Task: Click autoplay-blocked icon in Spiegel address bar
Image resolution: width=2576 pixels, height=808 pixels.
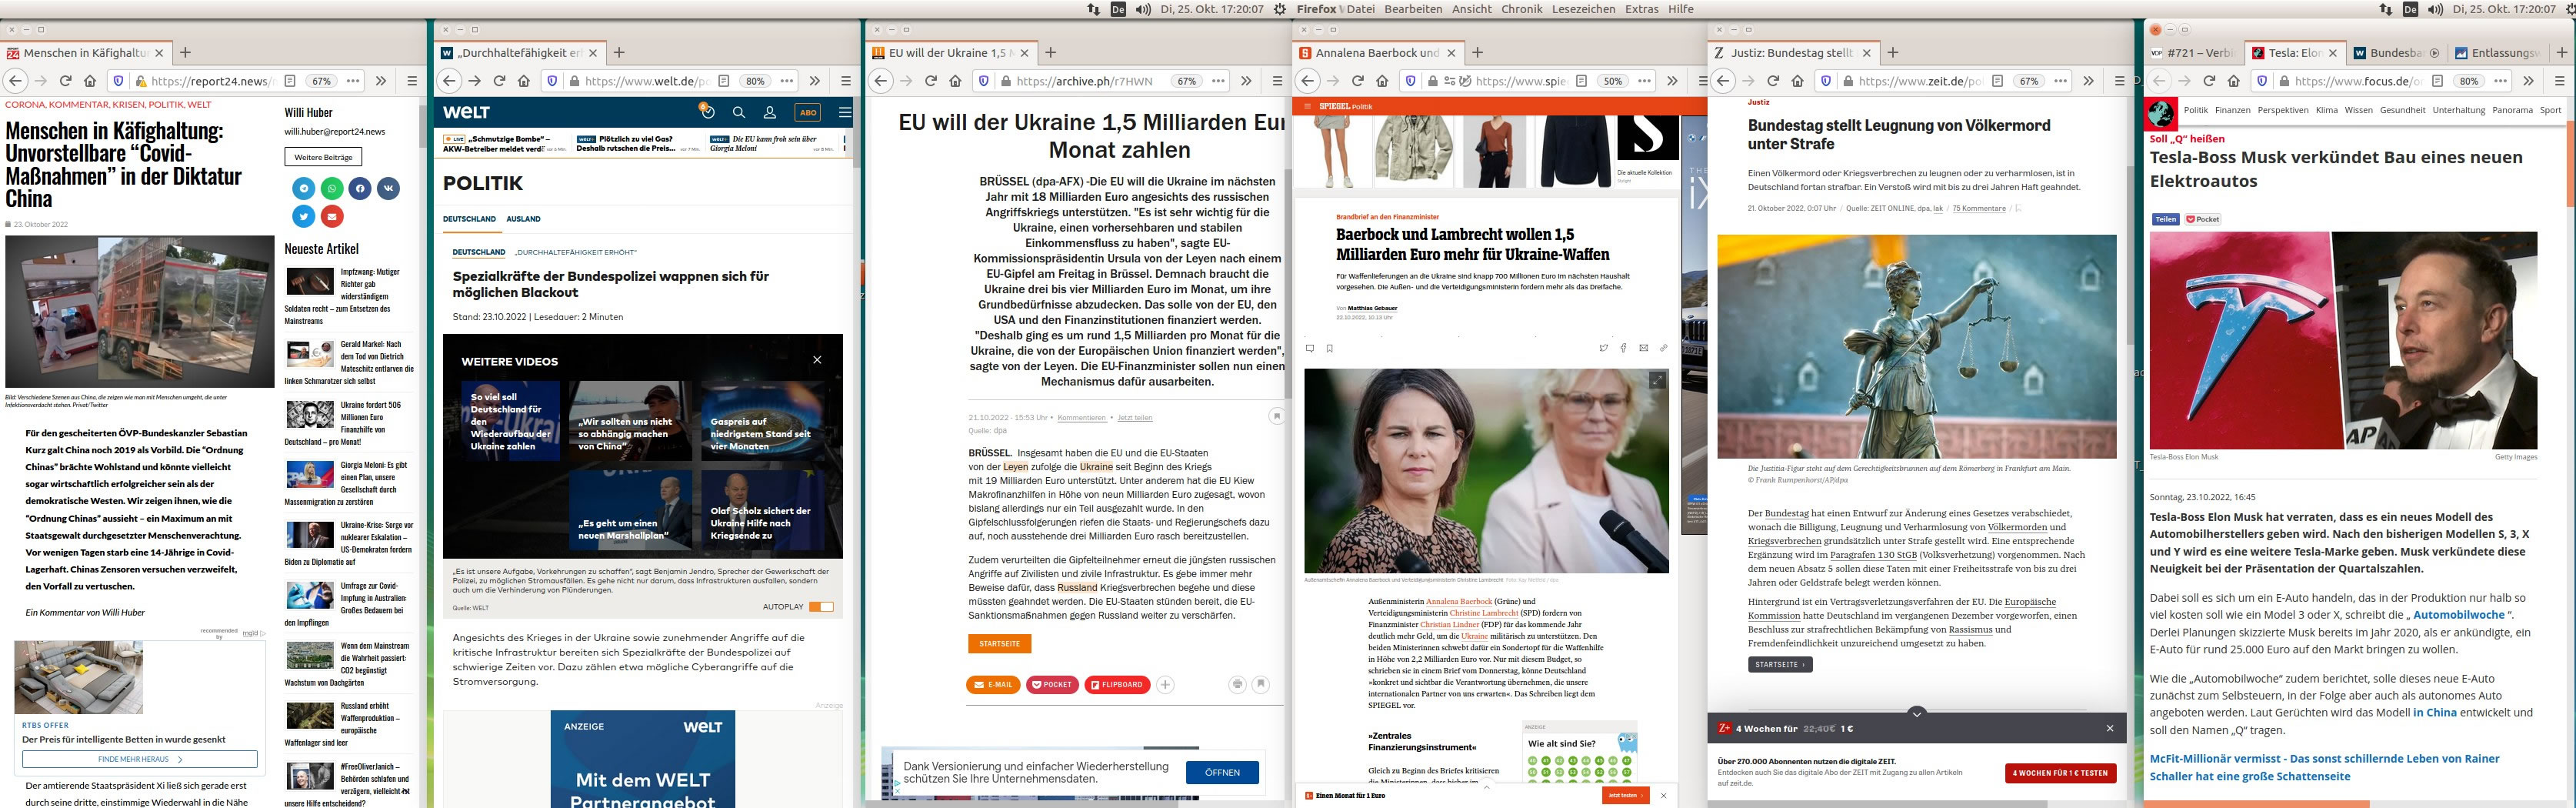Action: [1464, 81]
